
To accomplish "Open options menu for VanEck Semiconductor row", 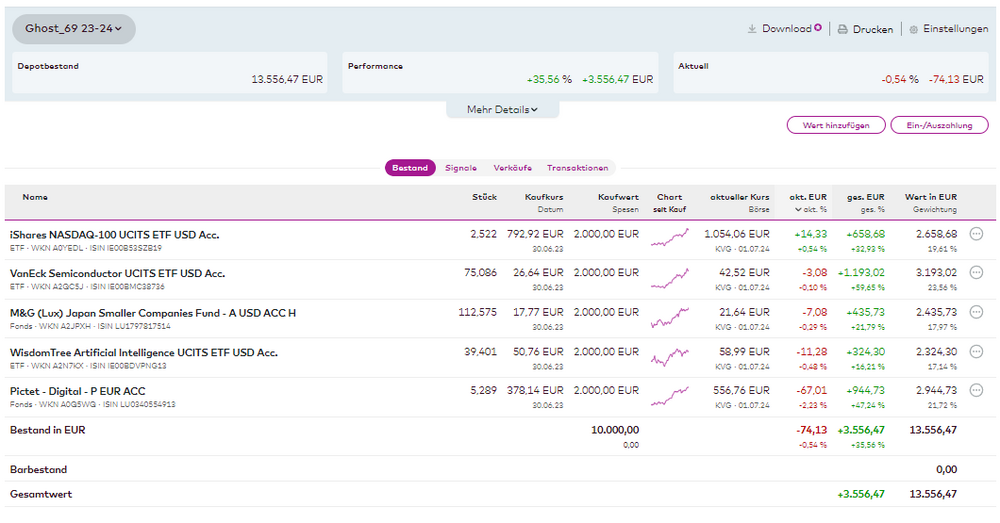I will pyautogui.click(x=977, y=273).
